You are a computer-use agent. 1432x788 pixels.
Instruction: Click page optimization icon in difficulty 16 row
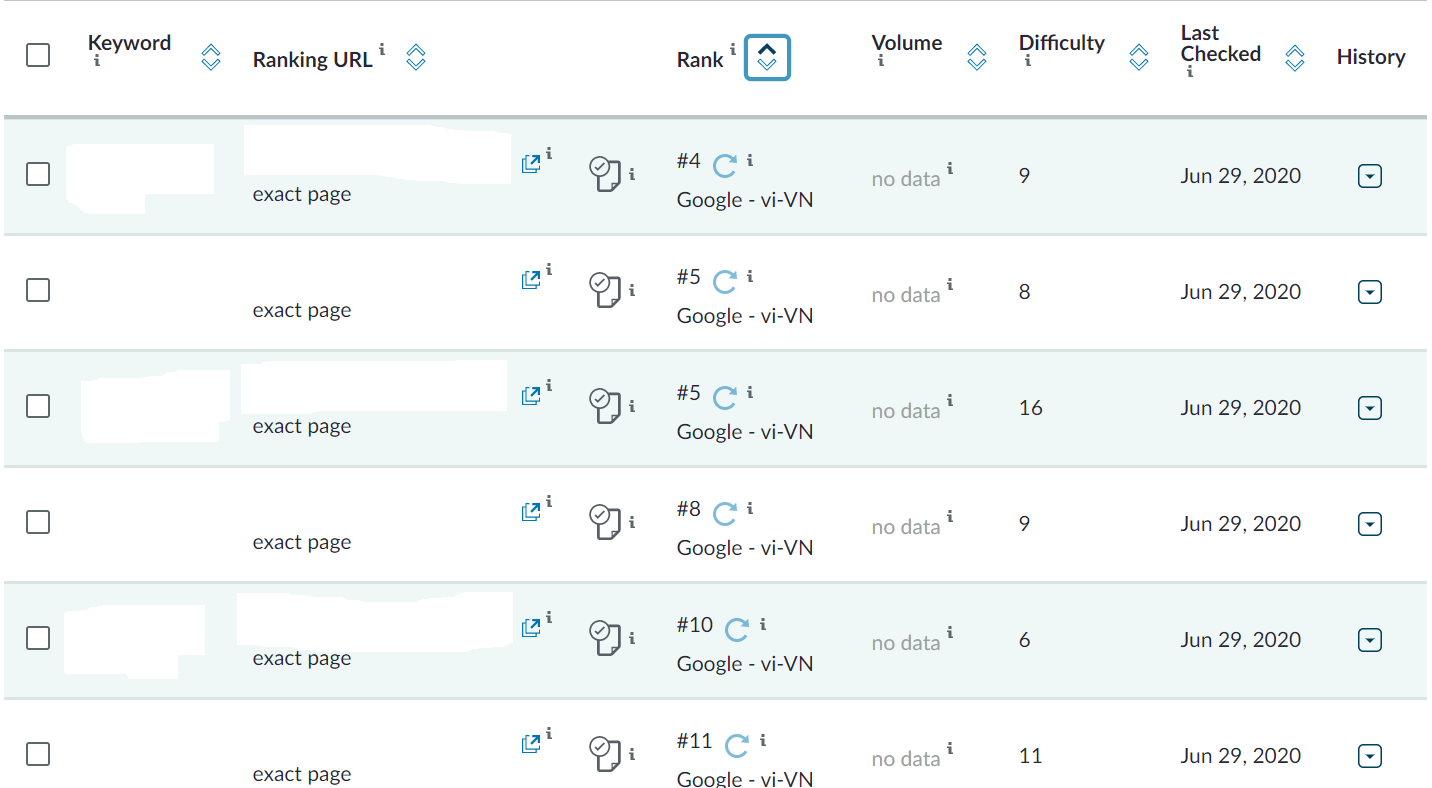pos(603,405)
